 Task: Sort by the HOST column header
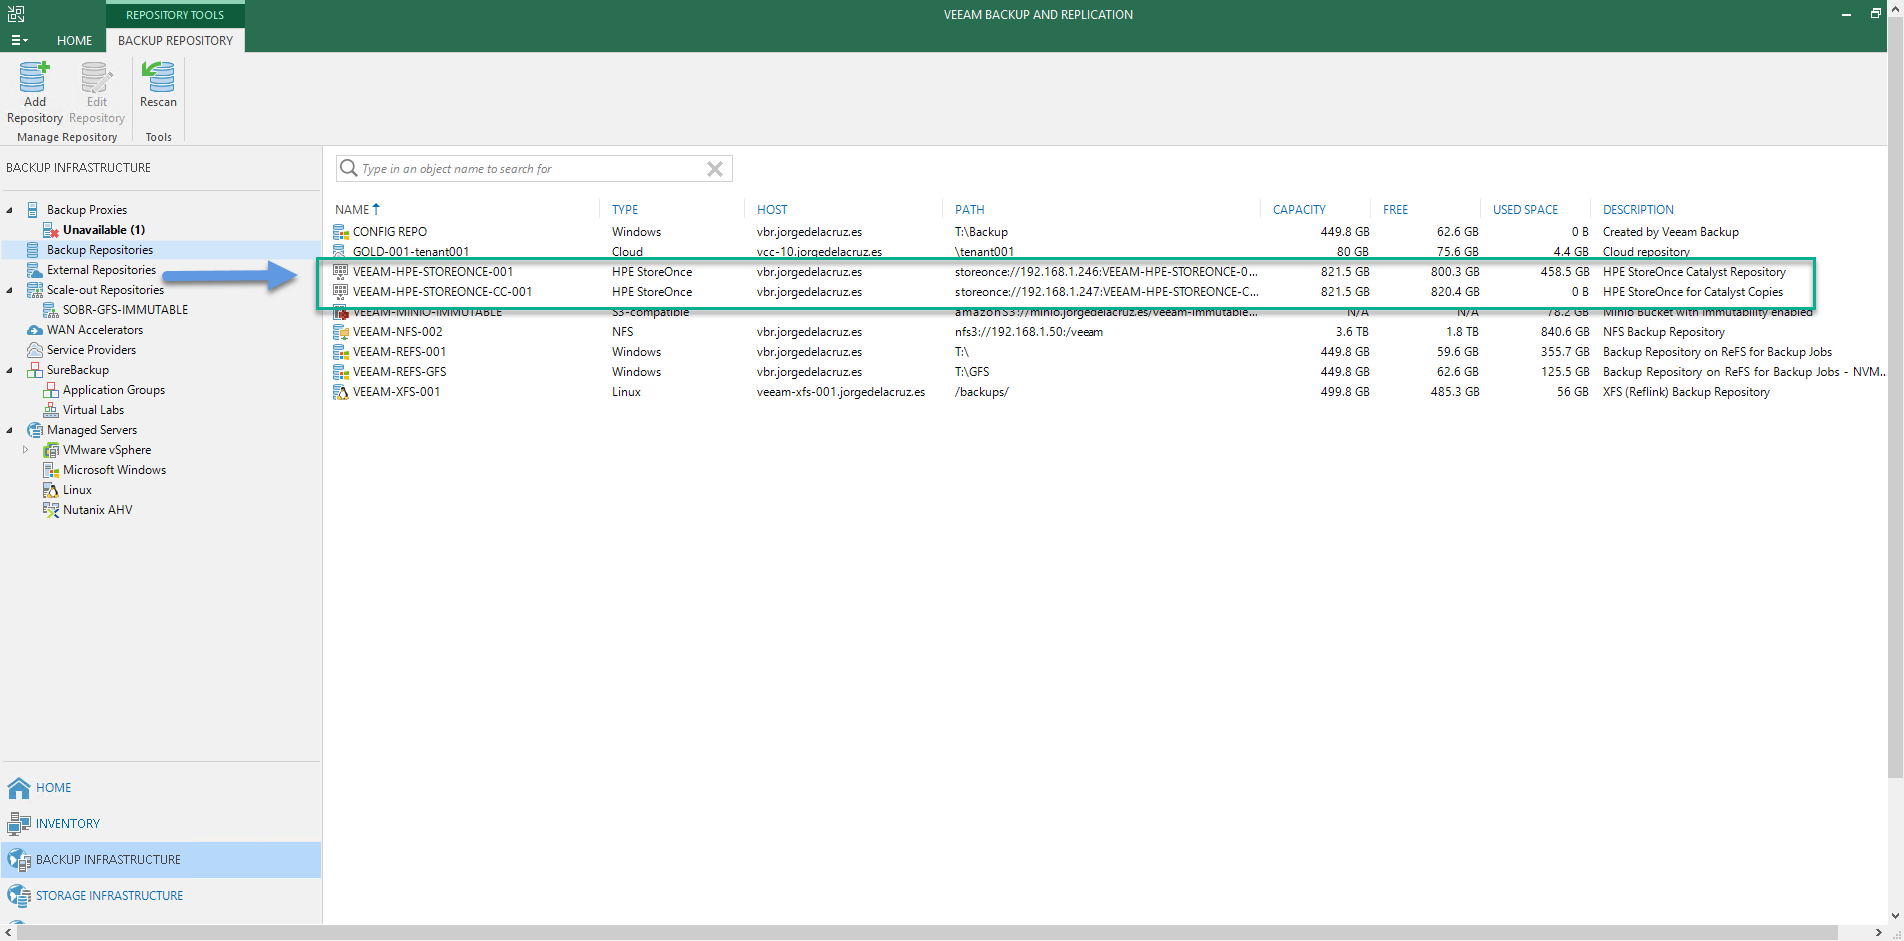click(772, 210)
